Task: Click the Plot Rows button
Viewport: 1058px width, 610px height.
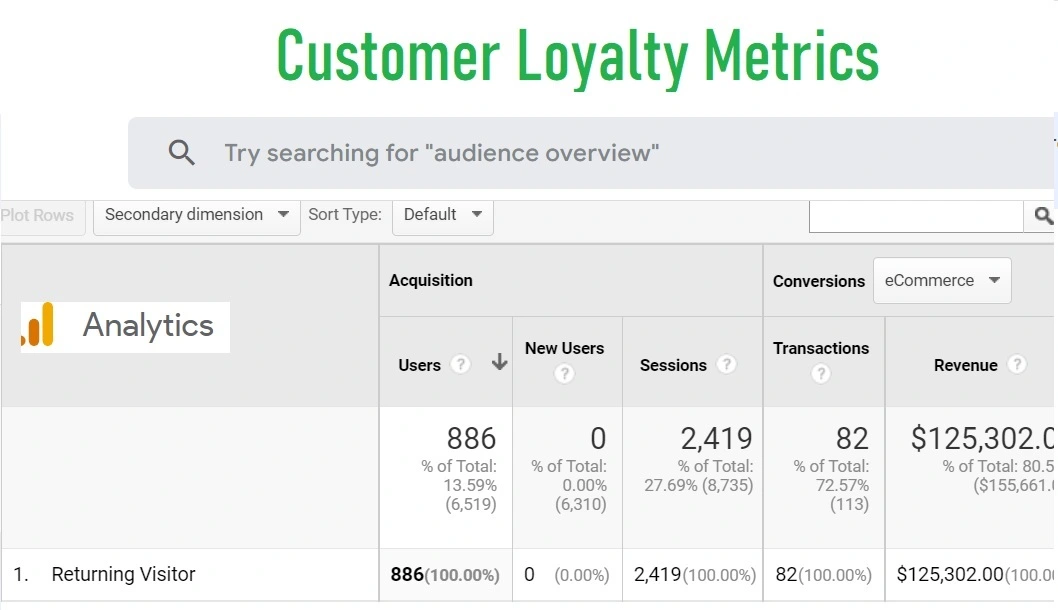Action: (x=37, y=215)
